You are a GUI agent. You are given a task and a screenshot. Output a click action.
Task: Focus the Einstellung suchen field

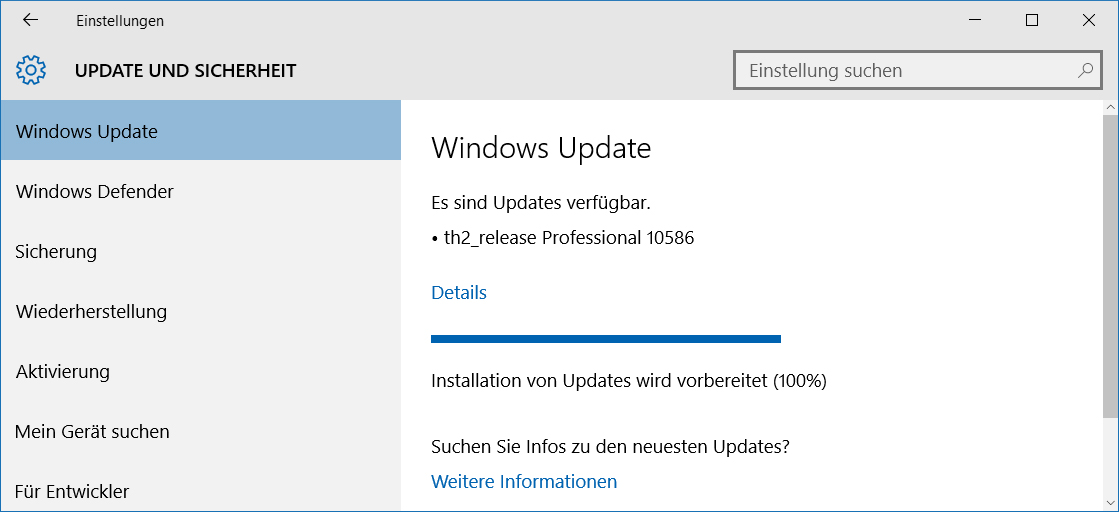click(x=916, y=70)
